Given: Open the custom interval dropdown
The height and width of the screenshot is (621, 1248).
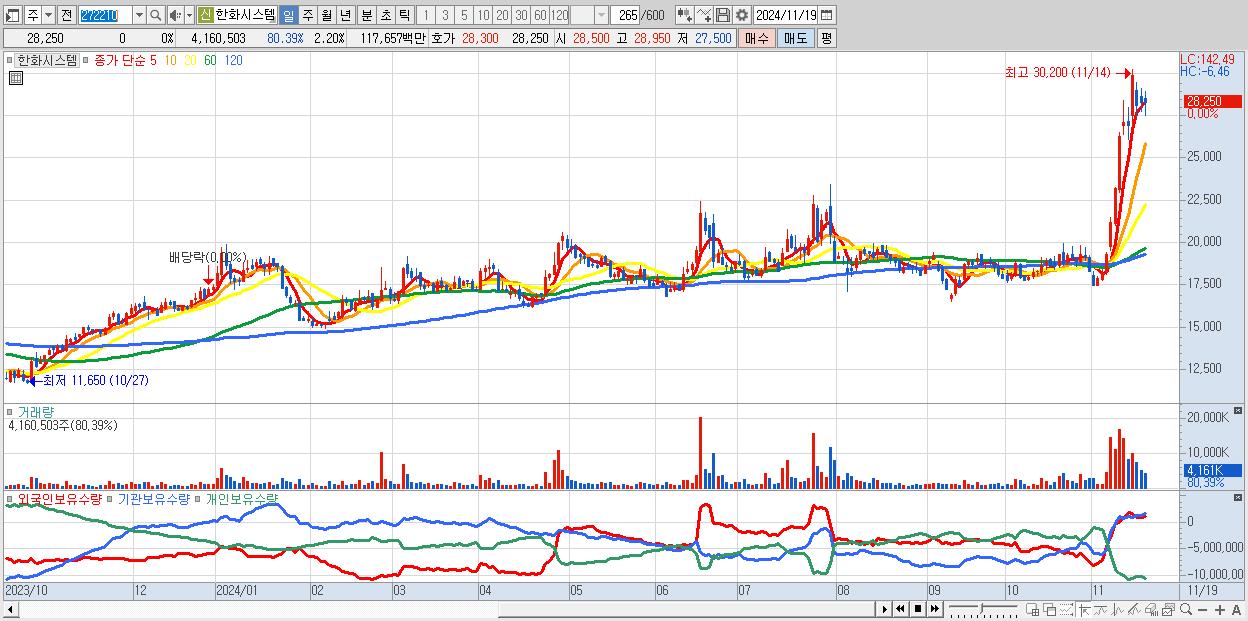Looking at the screenshot, I should [x=601, y=15].
